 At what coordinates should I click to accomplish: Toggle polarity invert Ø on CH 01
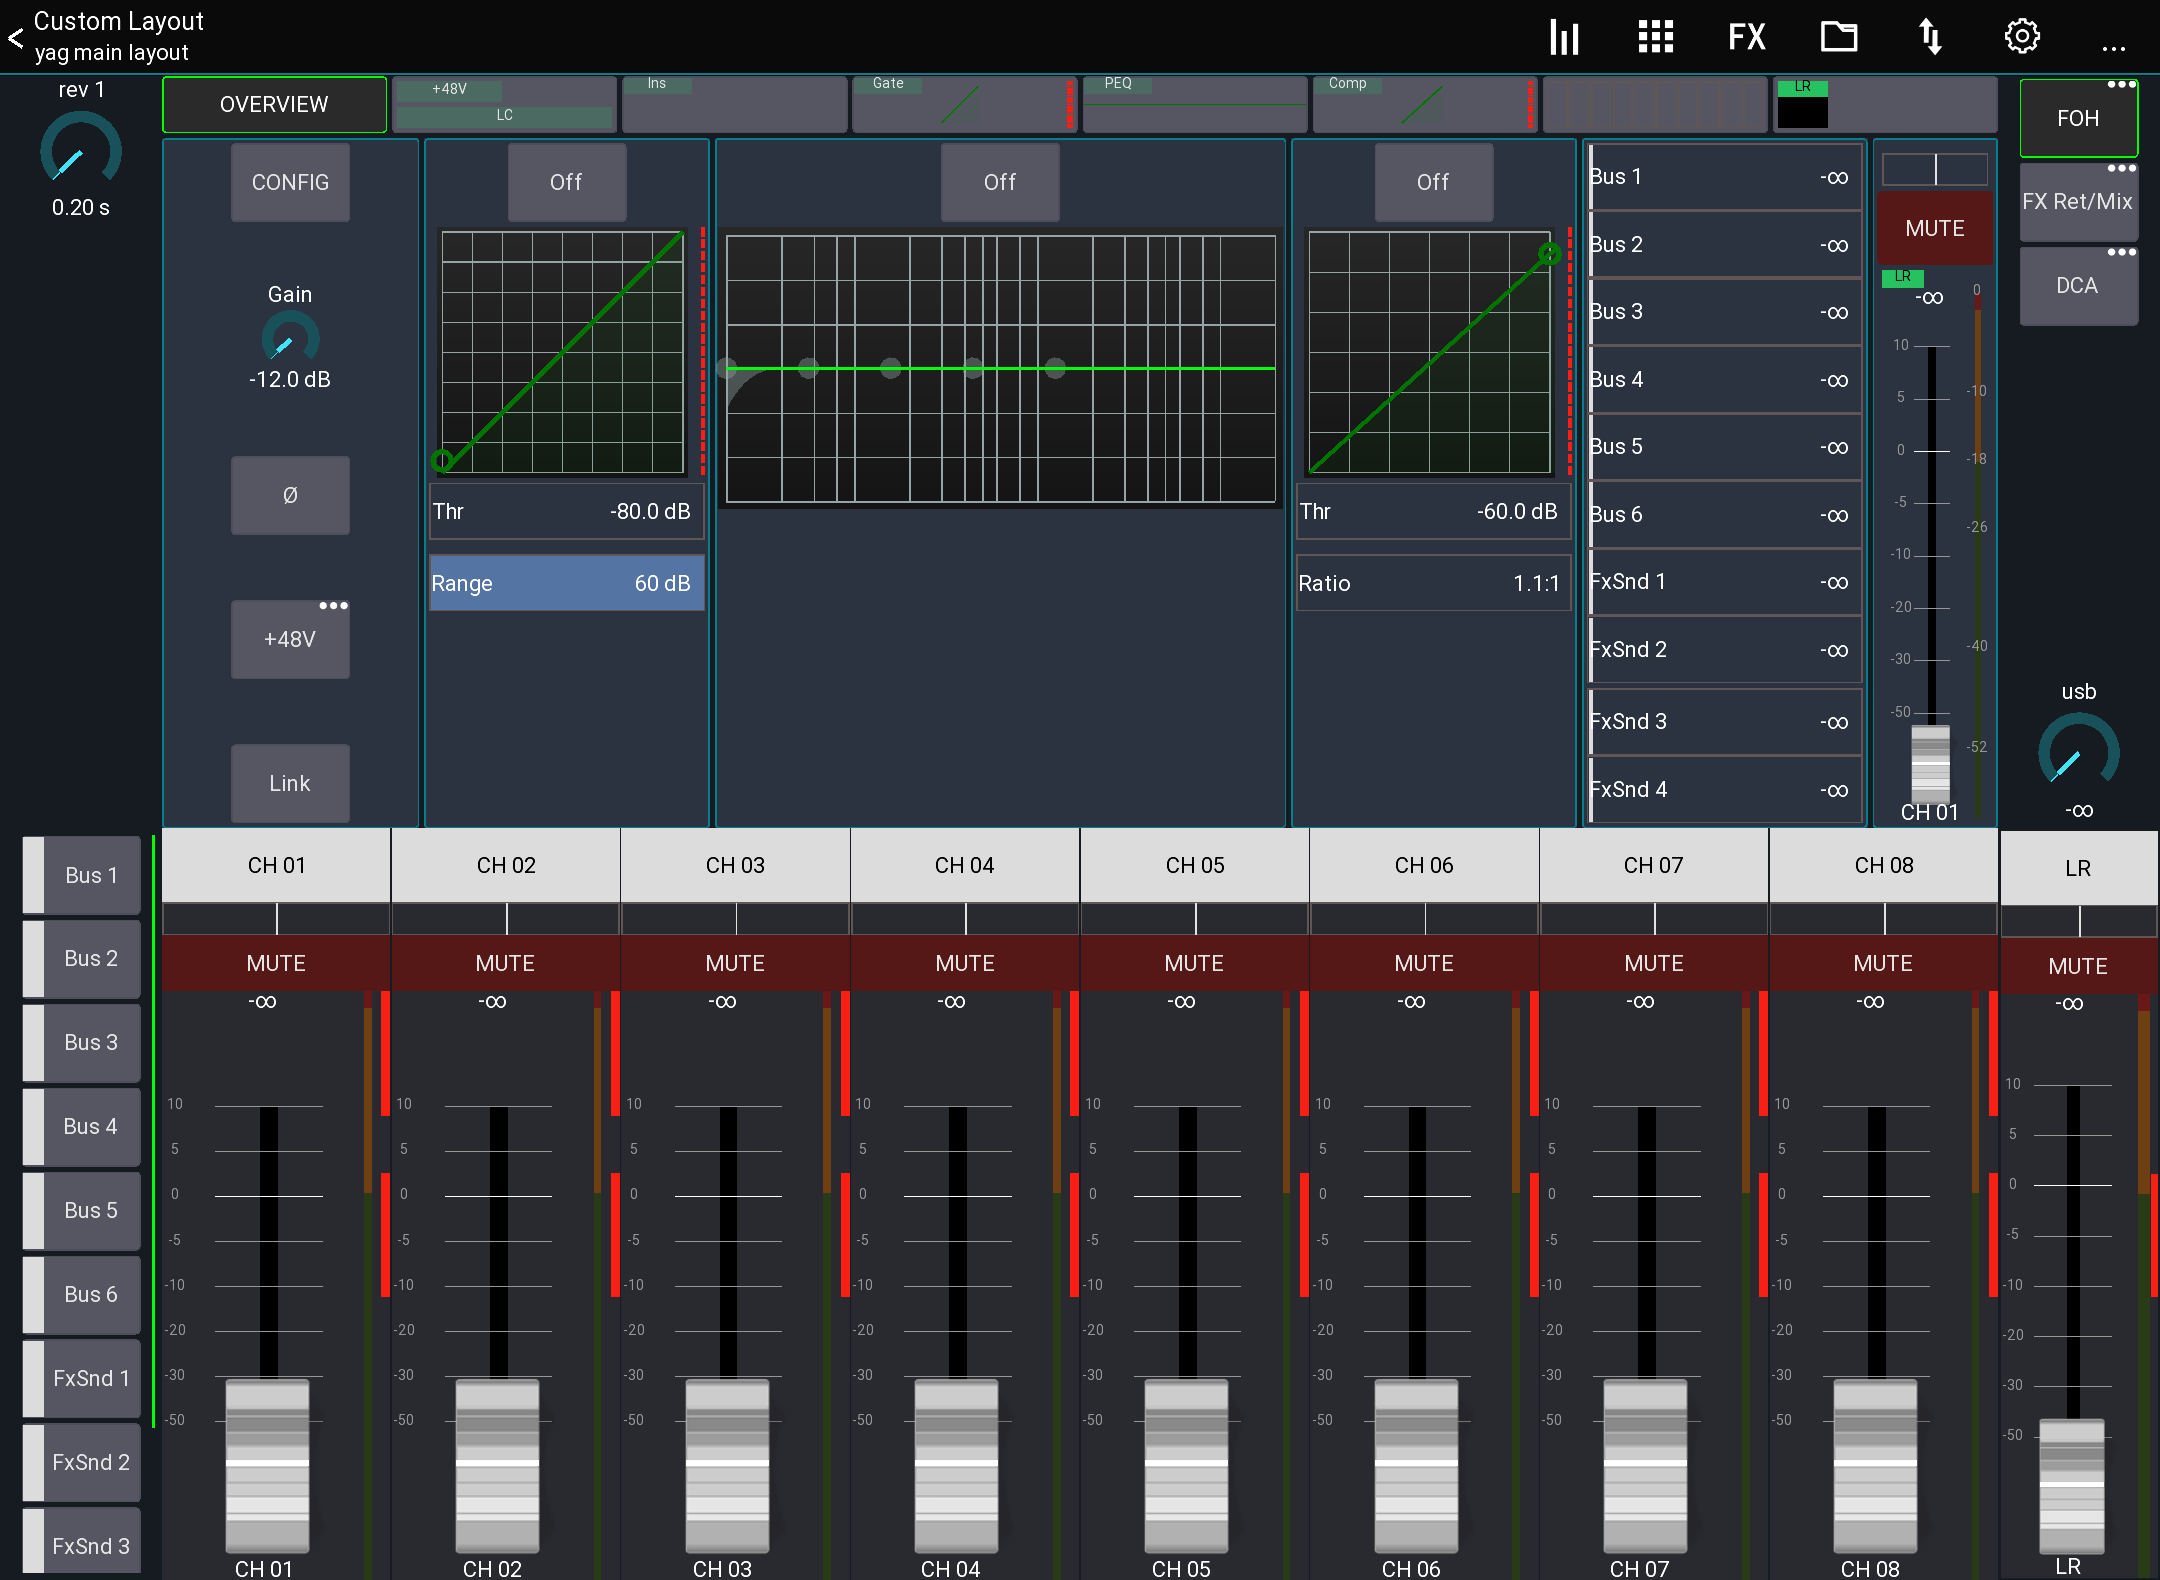(290, 495)
